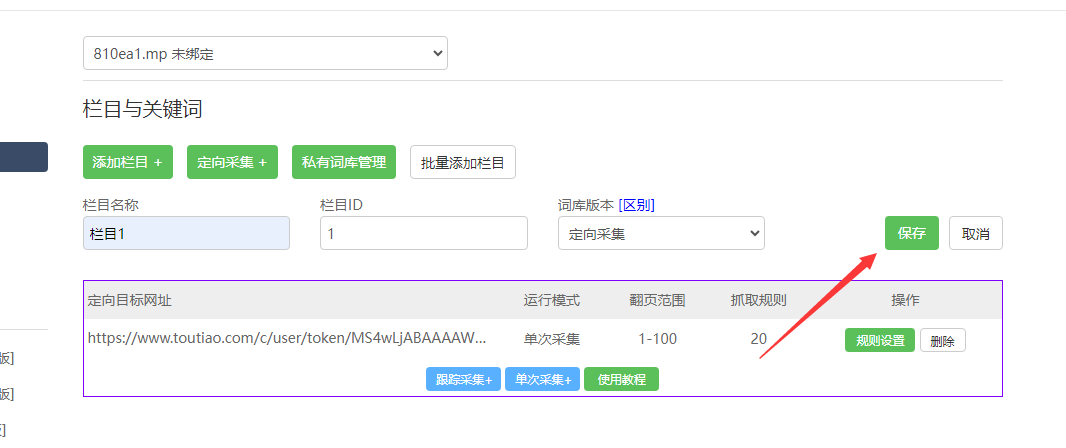The height and width of the screenshot is (448, 1066).
Task: Click the green 添加栏目 + button
Action: pyautogui.click(x=127, y=162)
